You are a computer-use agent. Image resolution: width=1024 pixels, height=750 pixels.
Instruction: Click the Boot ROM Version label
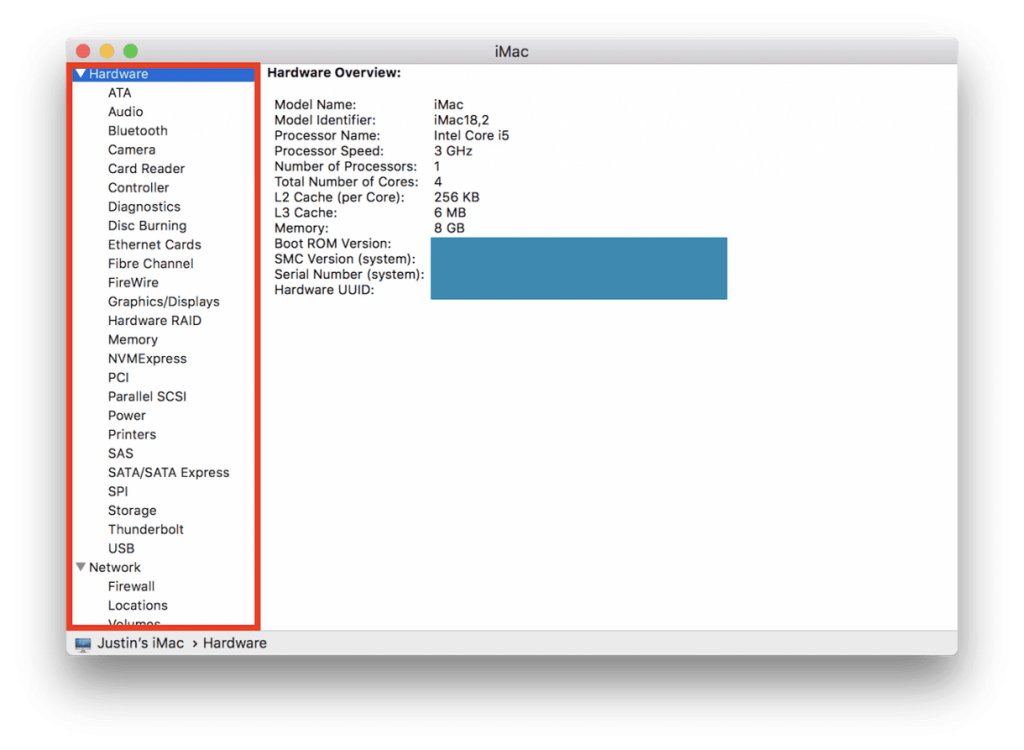[x=332, y=244]
